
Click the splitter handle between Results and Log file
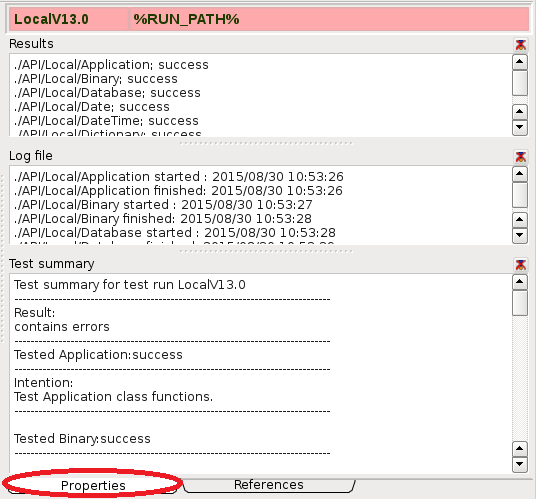click(x=266, y=143)
